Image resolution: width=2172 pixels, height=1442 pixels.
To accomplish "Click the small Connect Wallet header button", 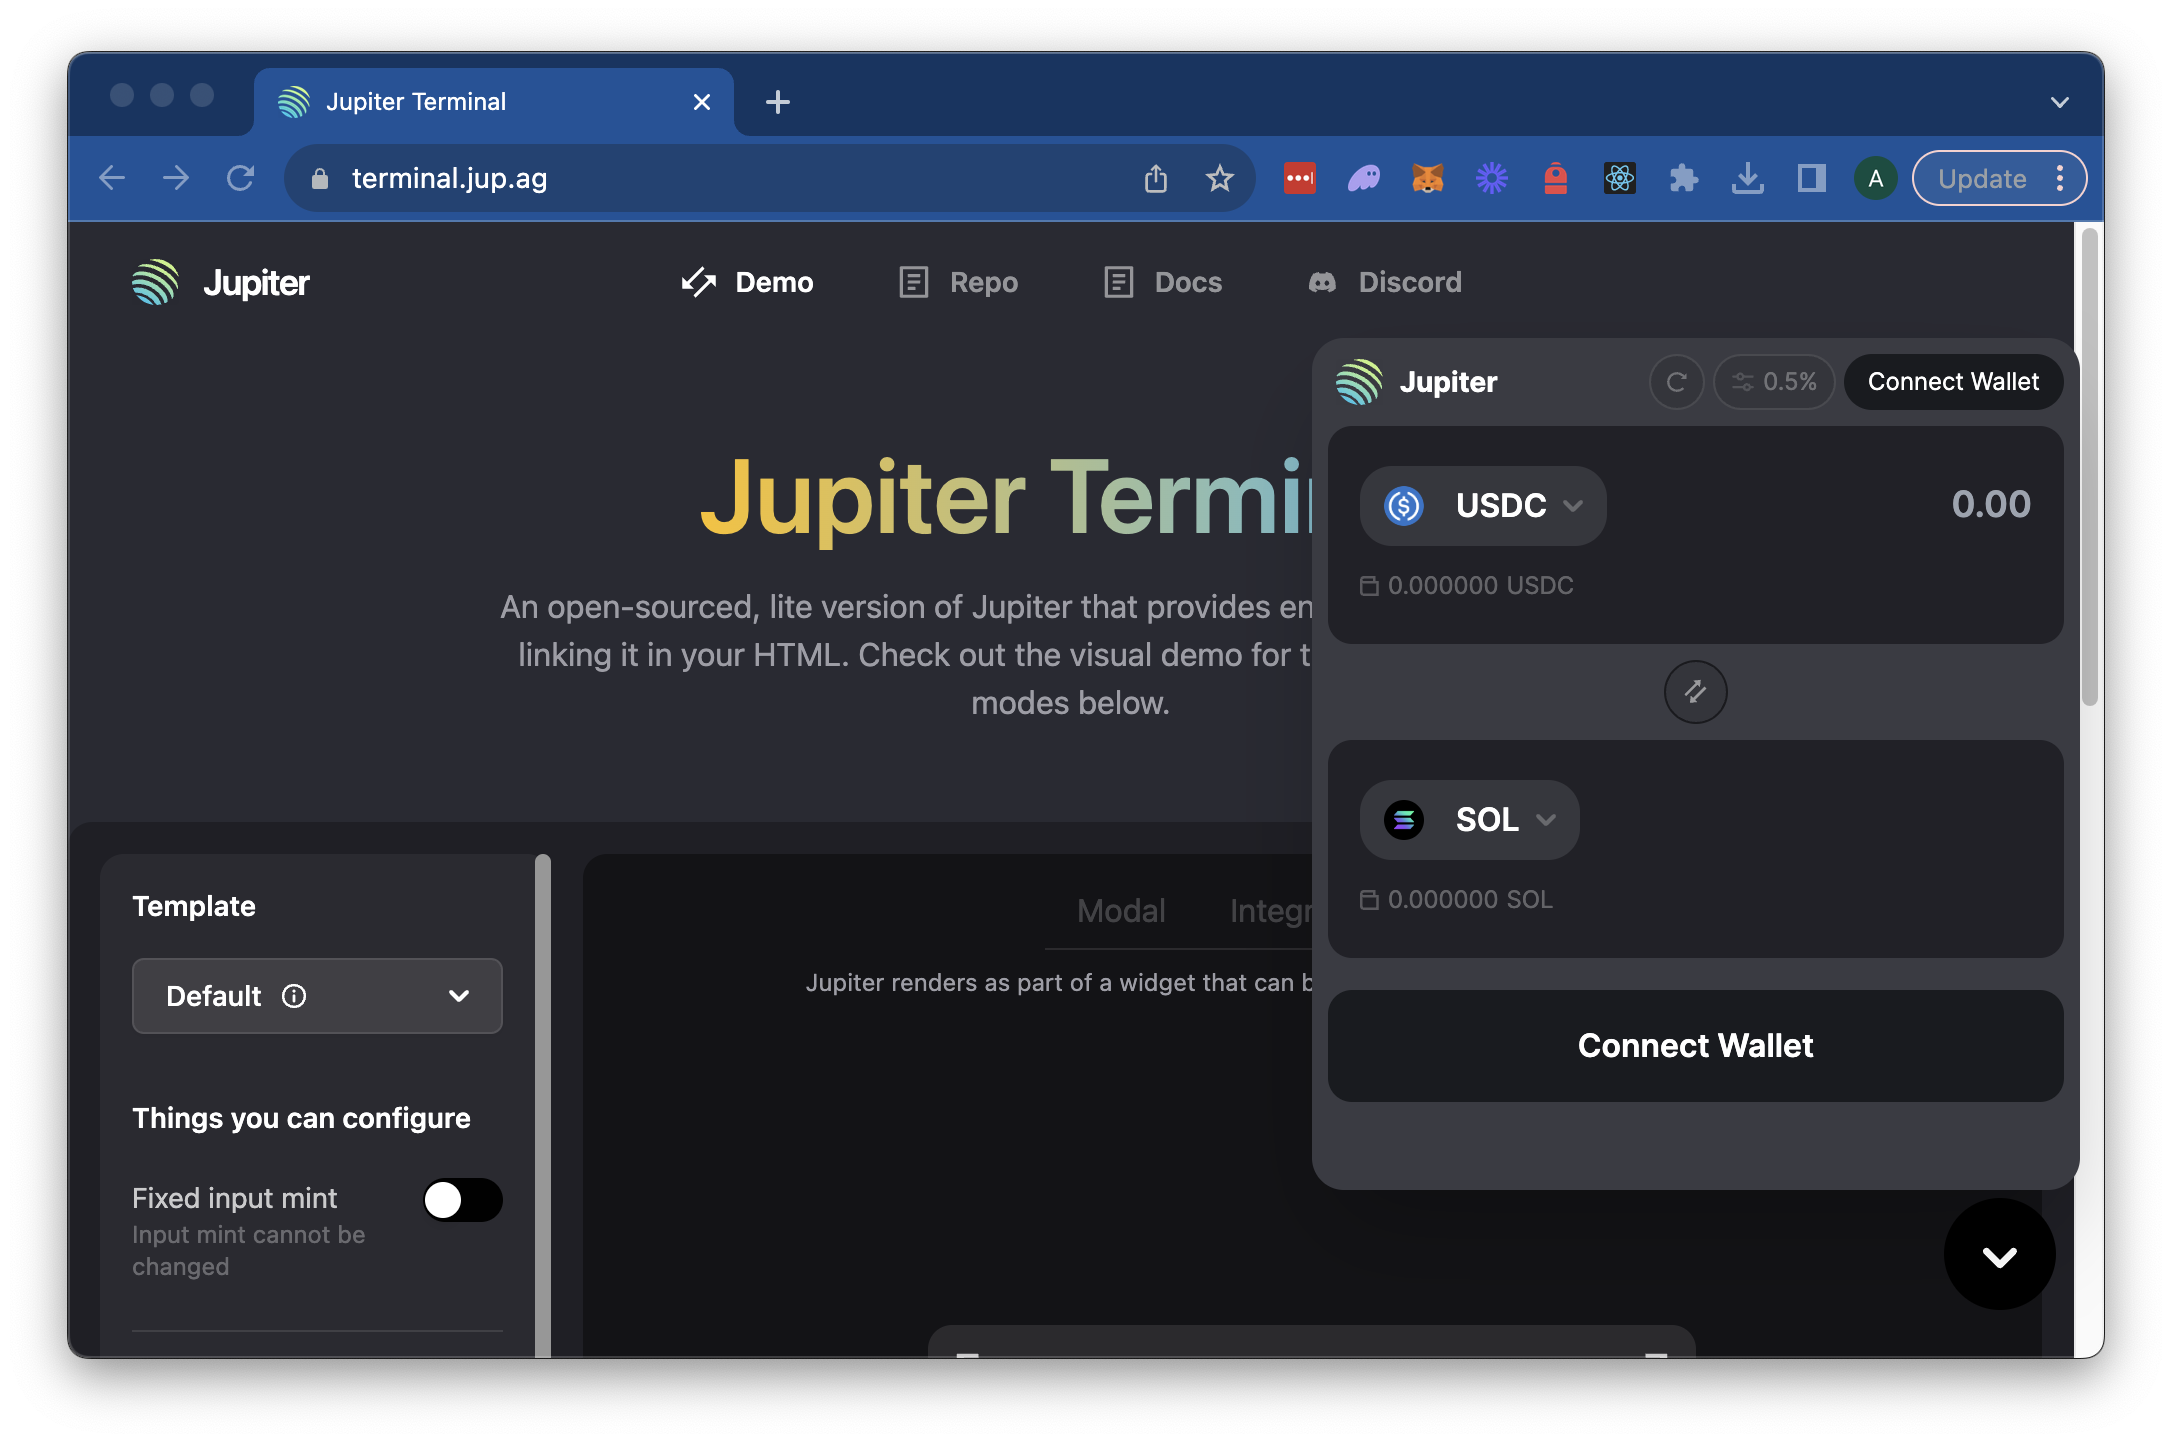I will coord(1953,382).
